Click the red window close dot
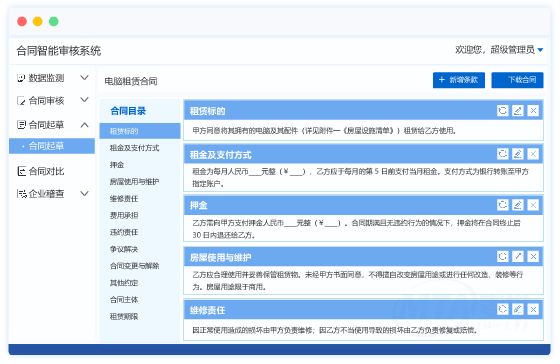Screen dimensions: 560x364 tap(22, 21)
